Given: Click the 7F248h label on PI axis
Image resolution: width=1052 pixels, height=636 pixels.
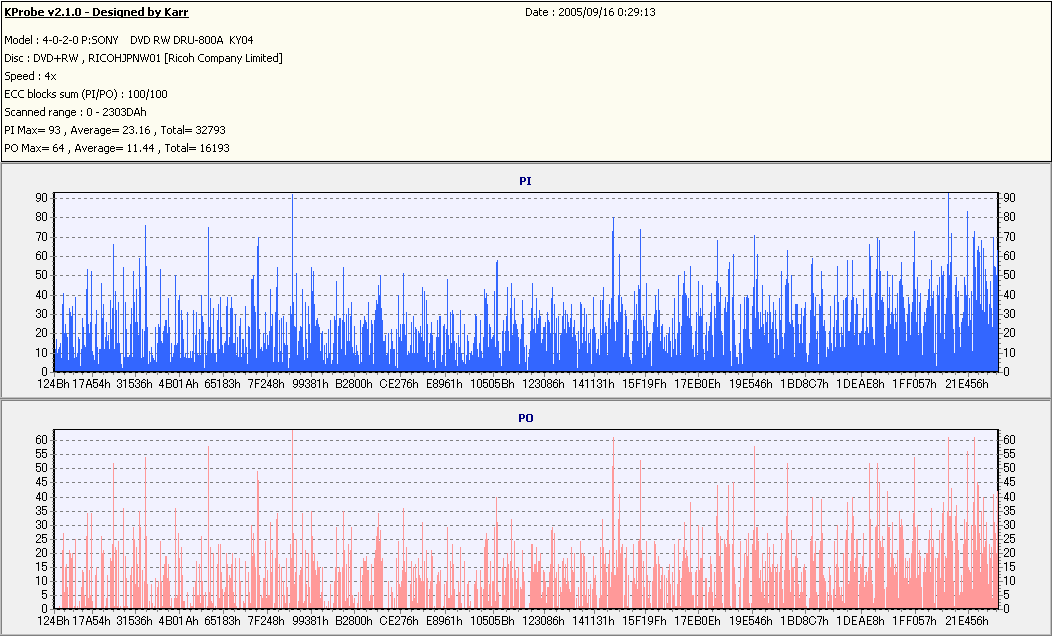Looking at the screenshot, I should click(266, 384).
